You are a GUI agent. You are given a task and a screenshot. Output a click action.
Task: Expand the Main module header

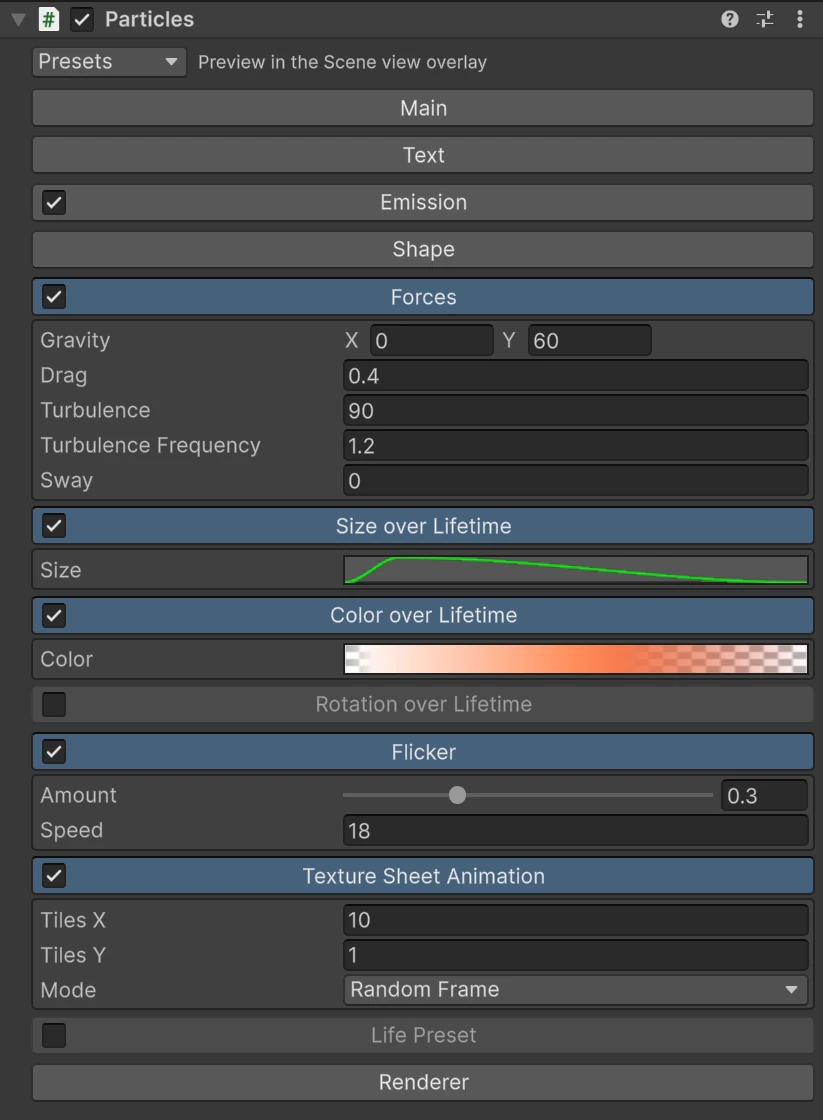423,108
